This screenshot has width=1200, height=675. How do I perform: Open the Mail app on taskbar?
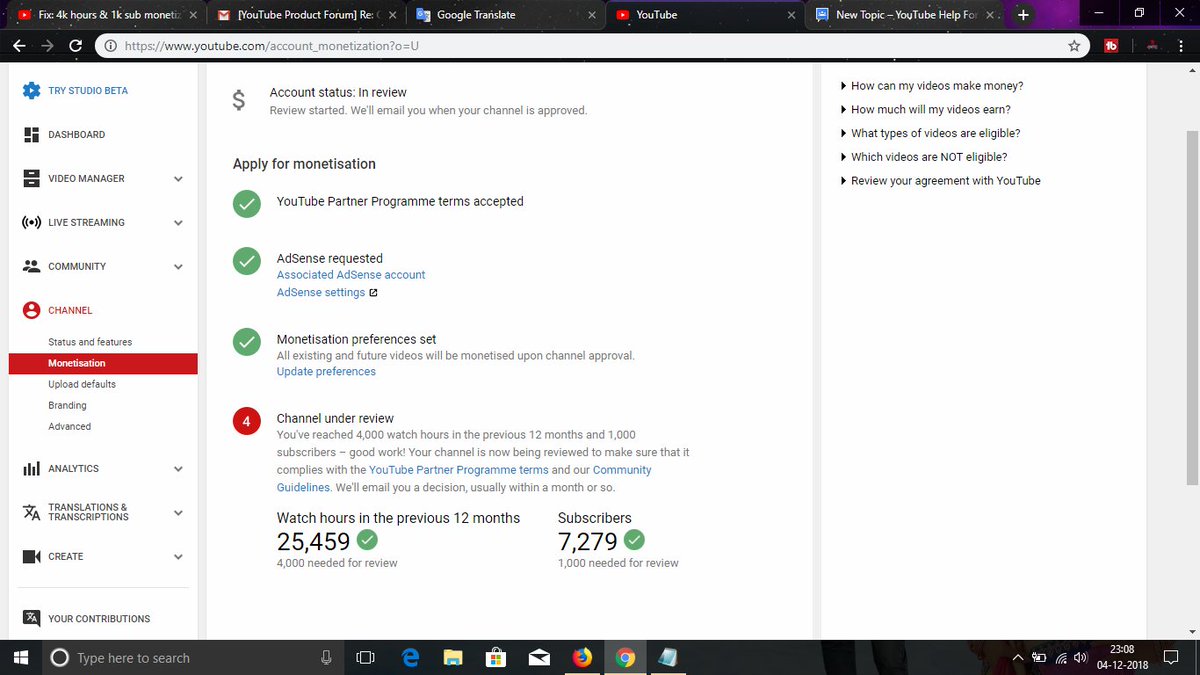539,657
